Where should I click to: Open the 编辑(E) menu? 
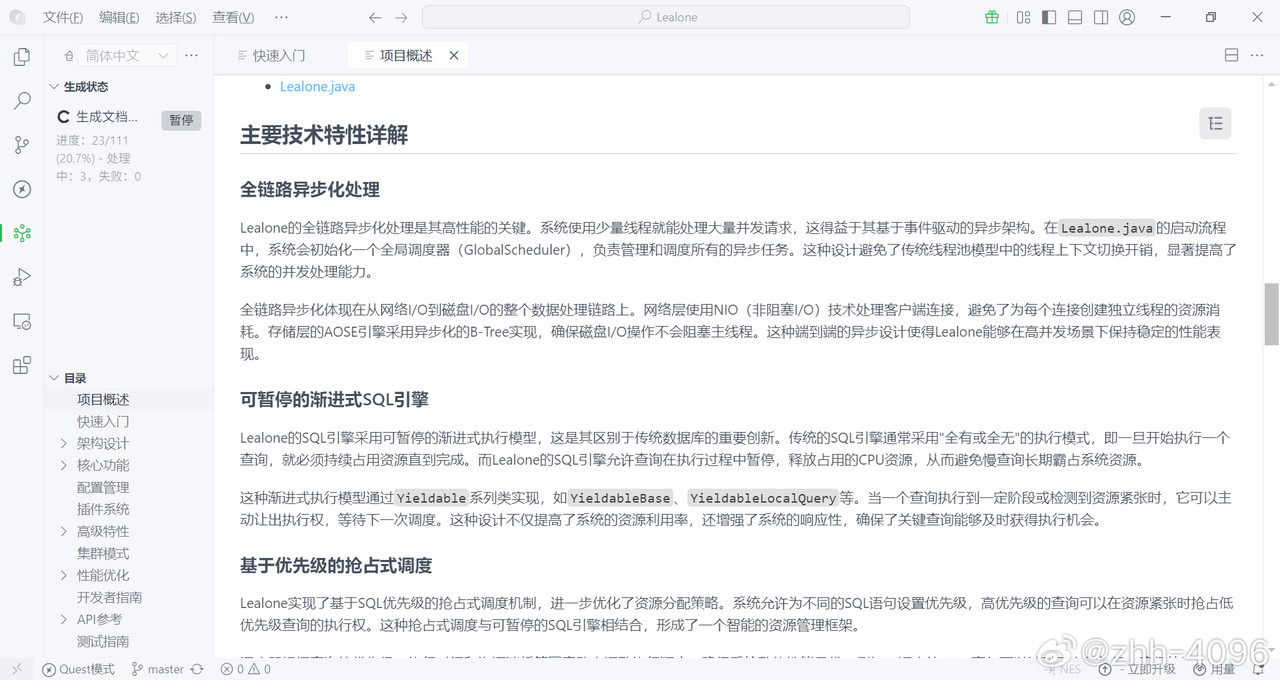coord(120,17)
